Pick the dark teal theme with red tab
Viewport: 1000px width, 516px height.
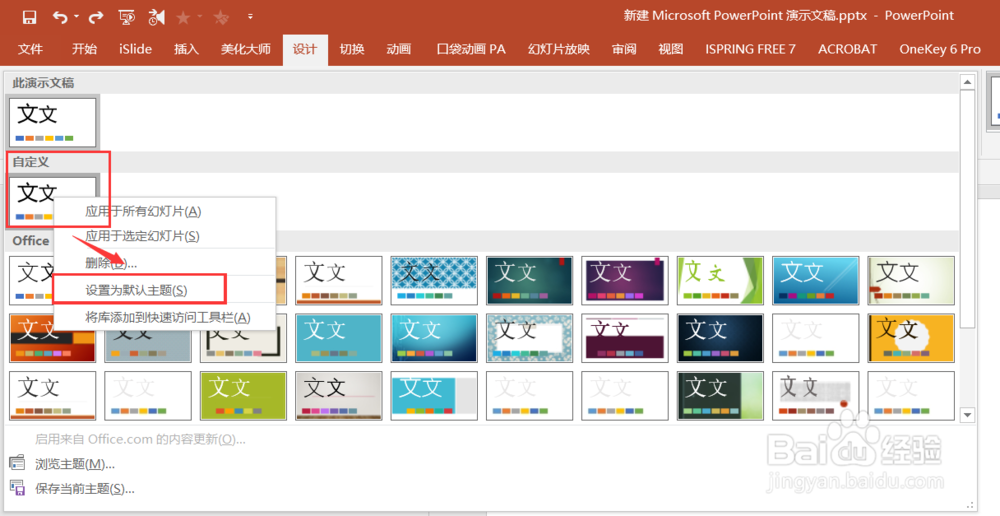[529, 281]
